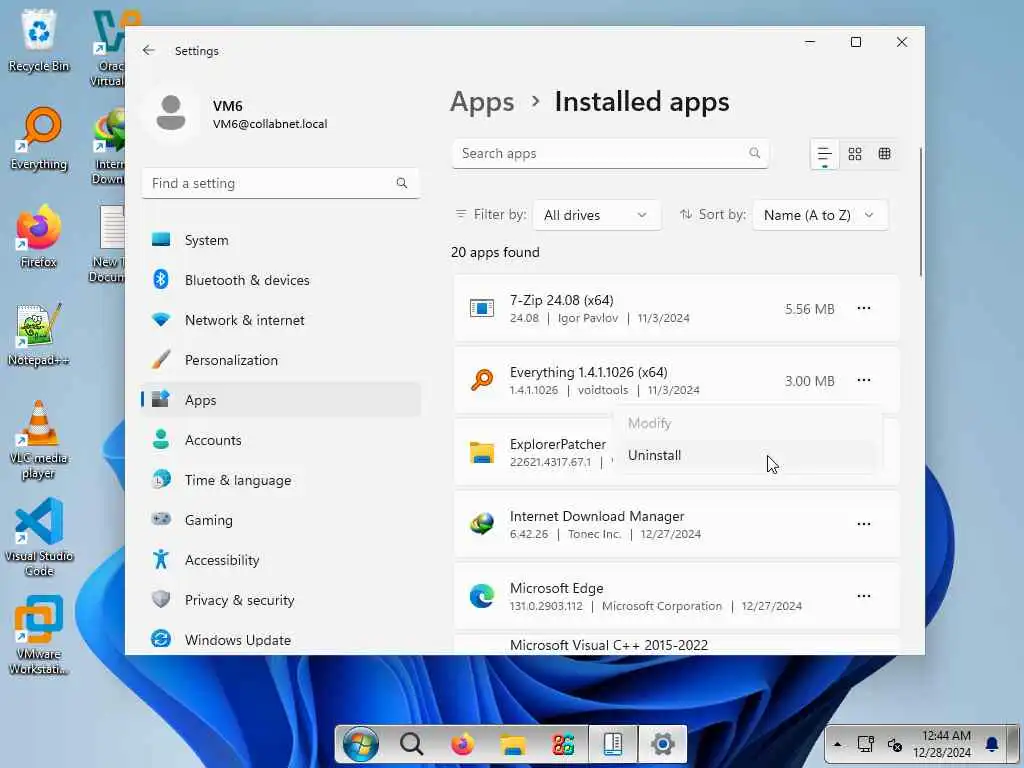Switch to grid view layout icon
The image size is (1024, 768).
pos(855,154)
